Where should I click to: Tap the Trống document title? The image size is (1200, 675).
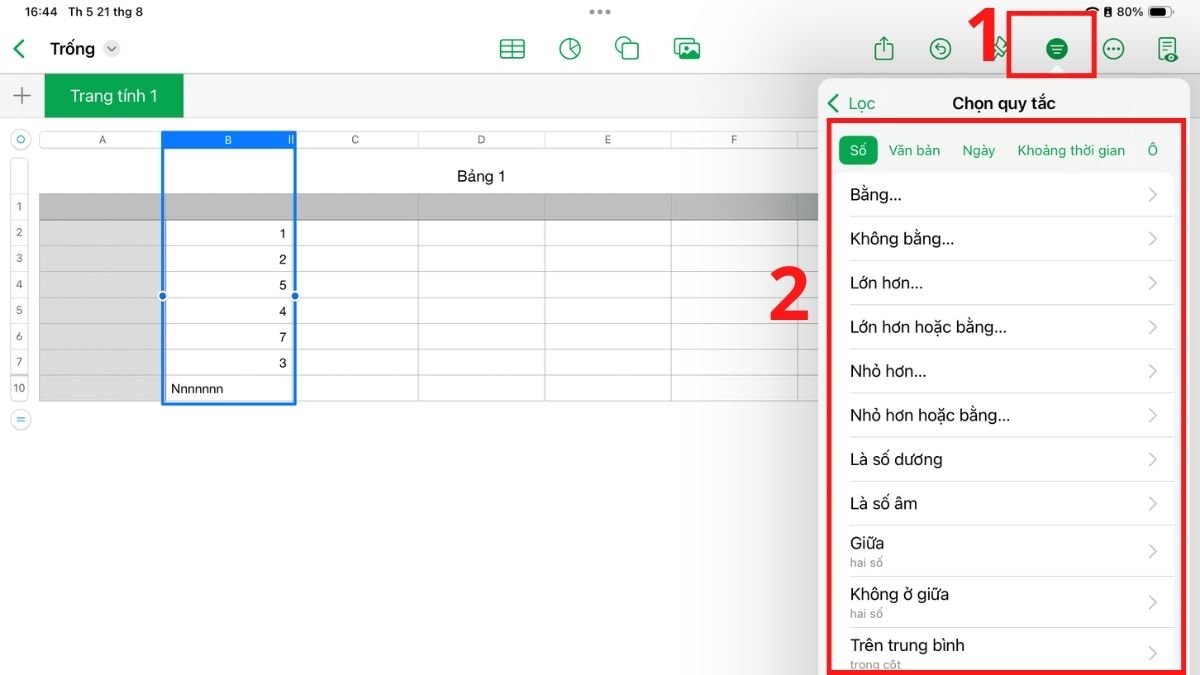pyautogui.click(x=72, y=48)
